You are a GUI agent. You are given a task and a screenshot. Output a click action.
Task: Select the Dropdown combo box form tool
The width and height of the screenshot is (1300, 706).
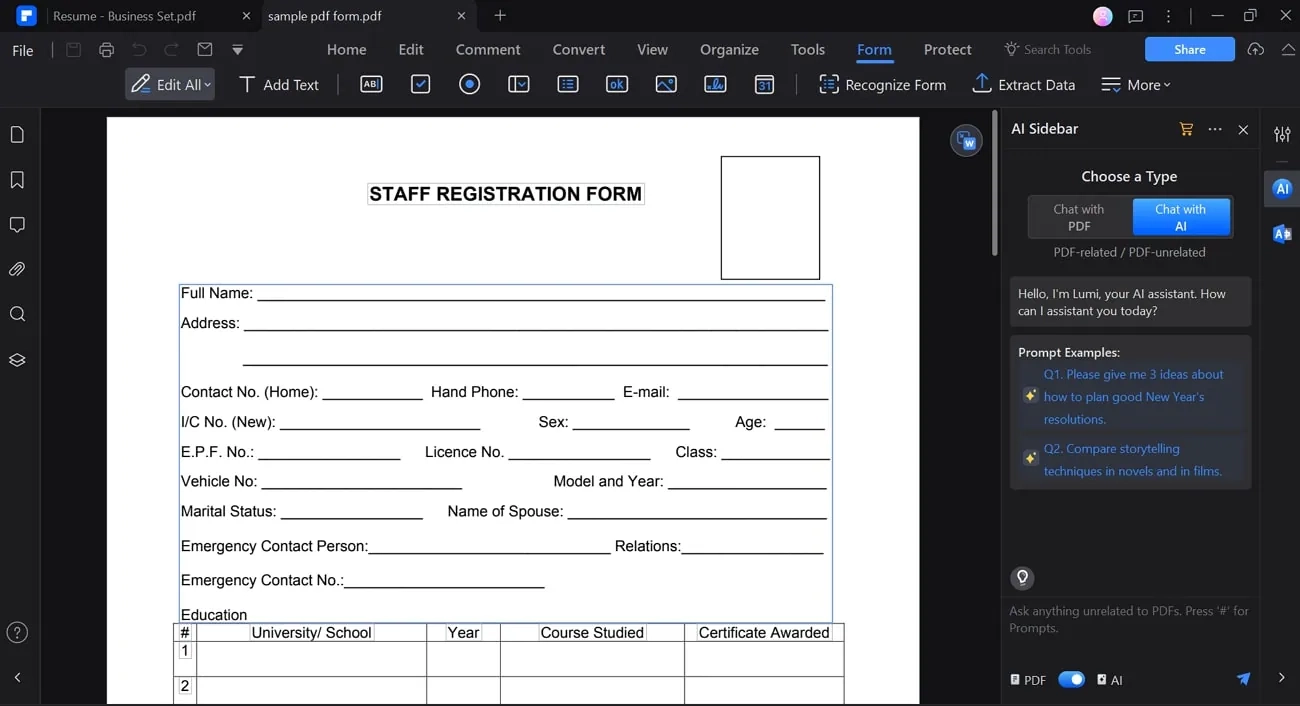click(x=519, y=85)
